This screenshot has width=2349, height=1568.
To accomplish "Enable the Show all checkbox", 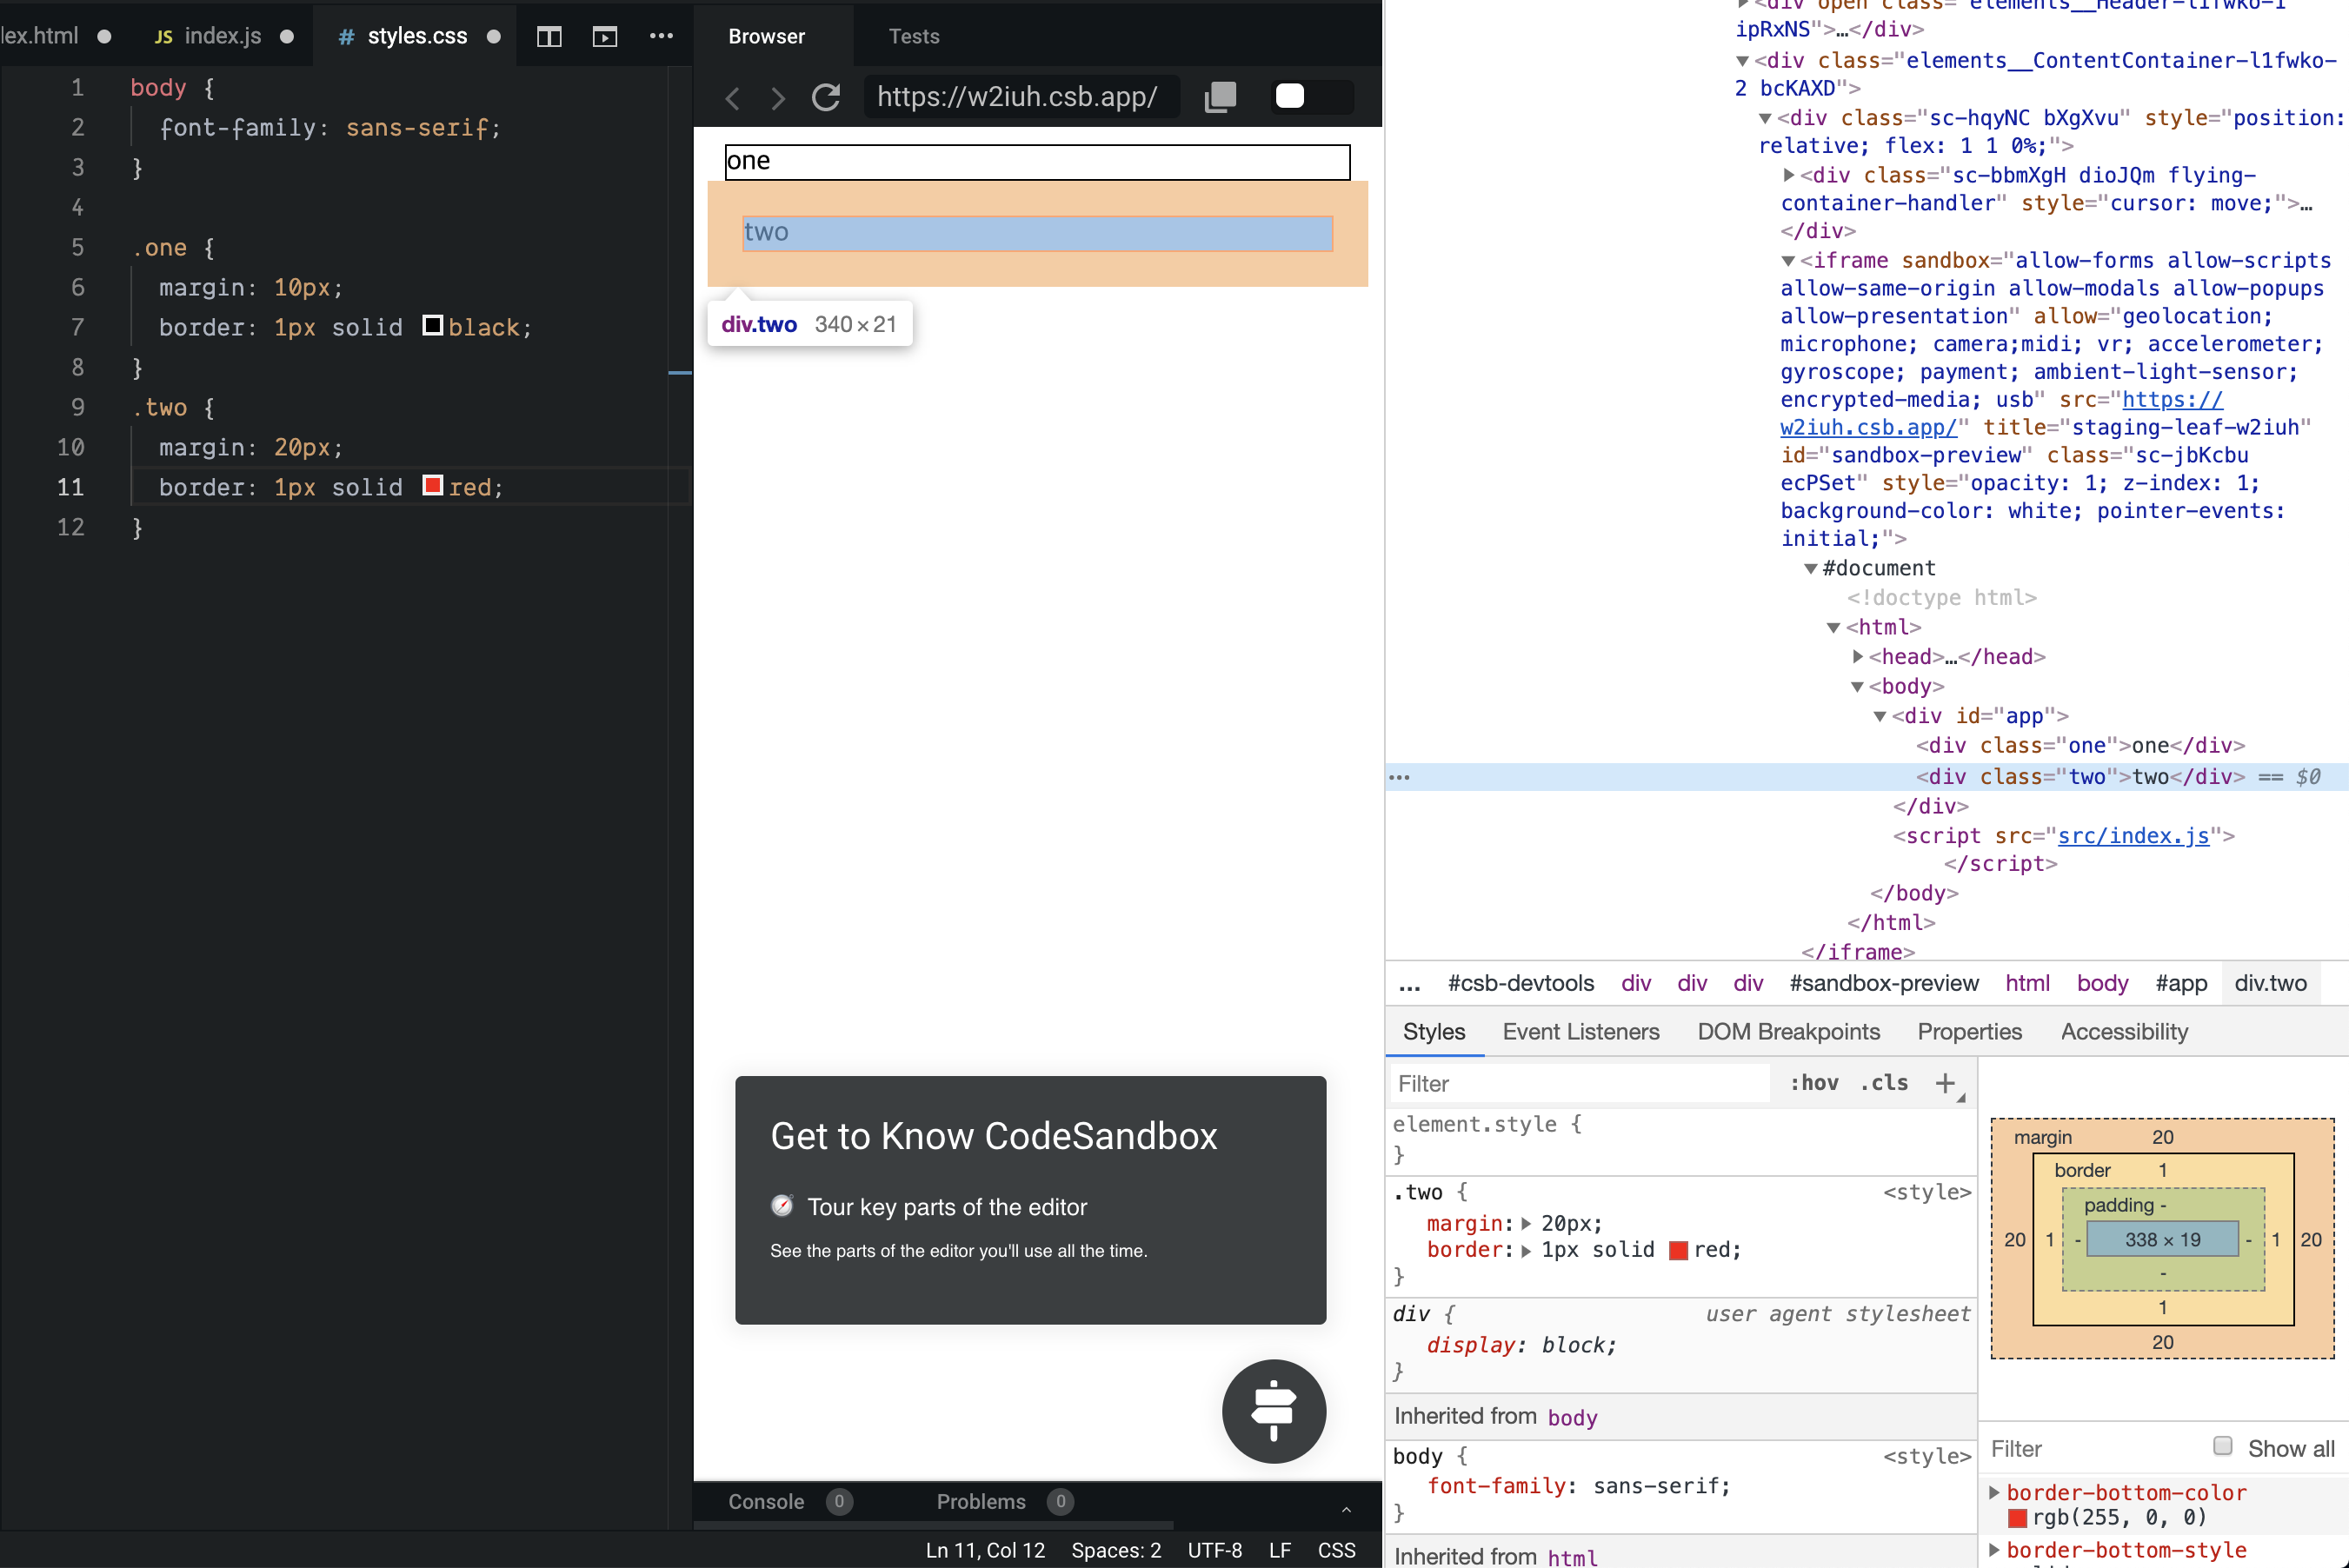I will 2222,1446.
